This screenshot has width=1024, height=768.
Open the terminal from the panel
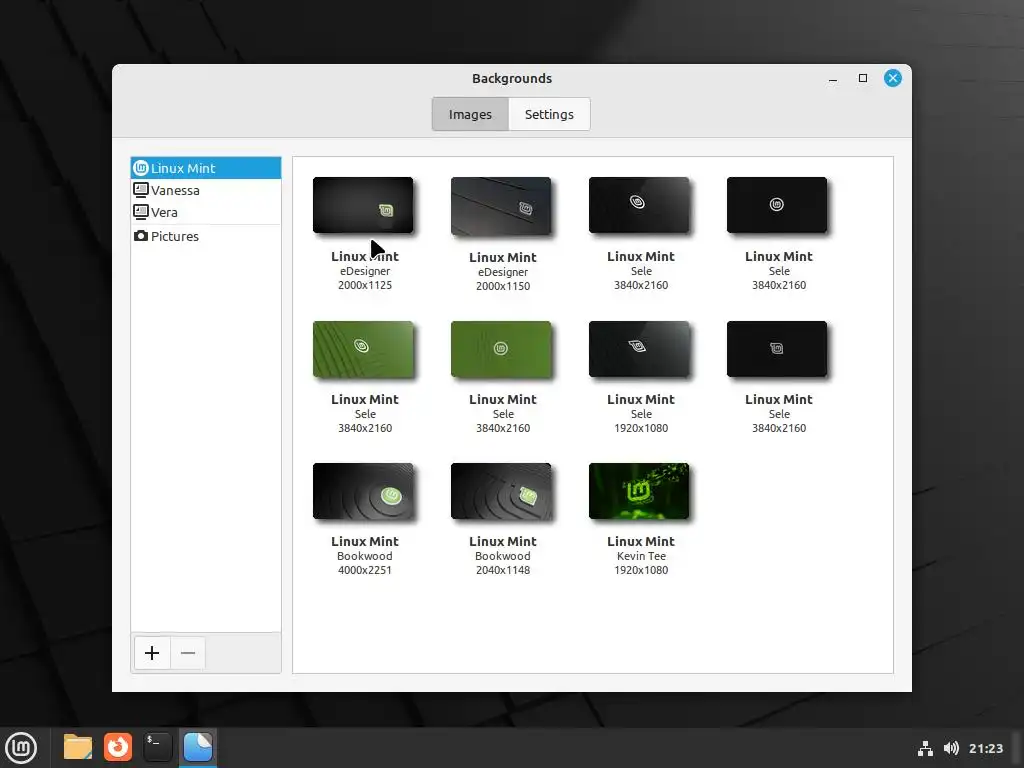click(x=157, y=747)
